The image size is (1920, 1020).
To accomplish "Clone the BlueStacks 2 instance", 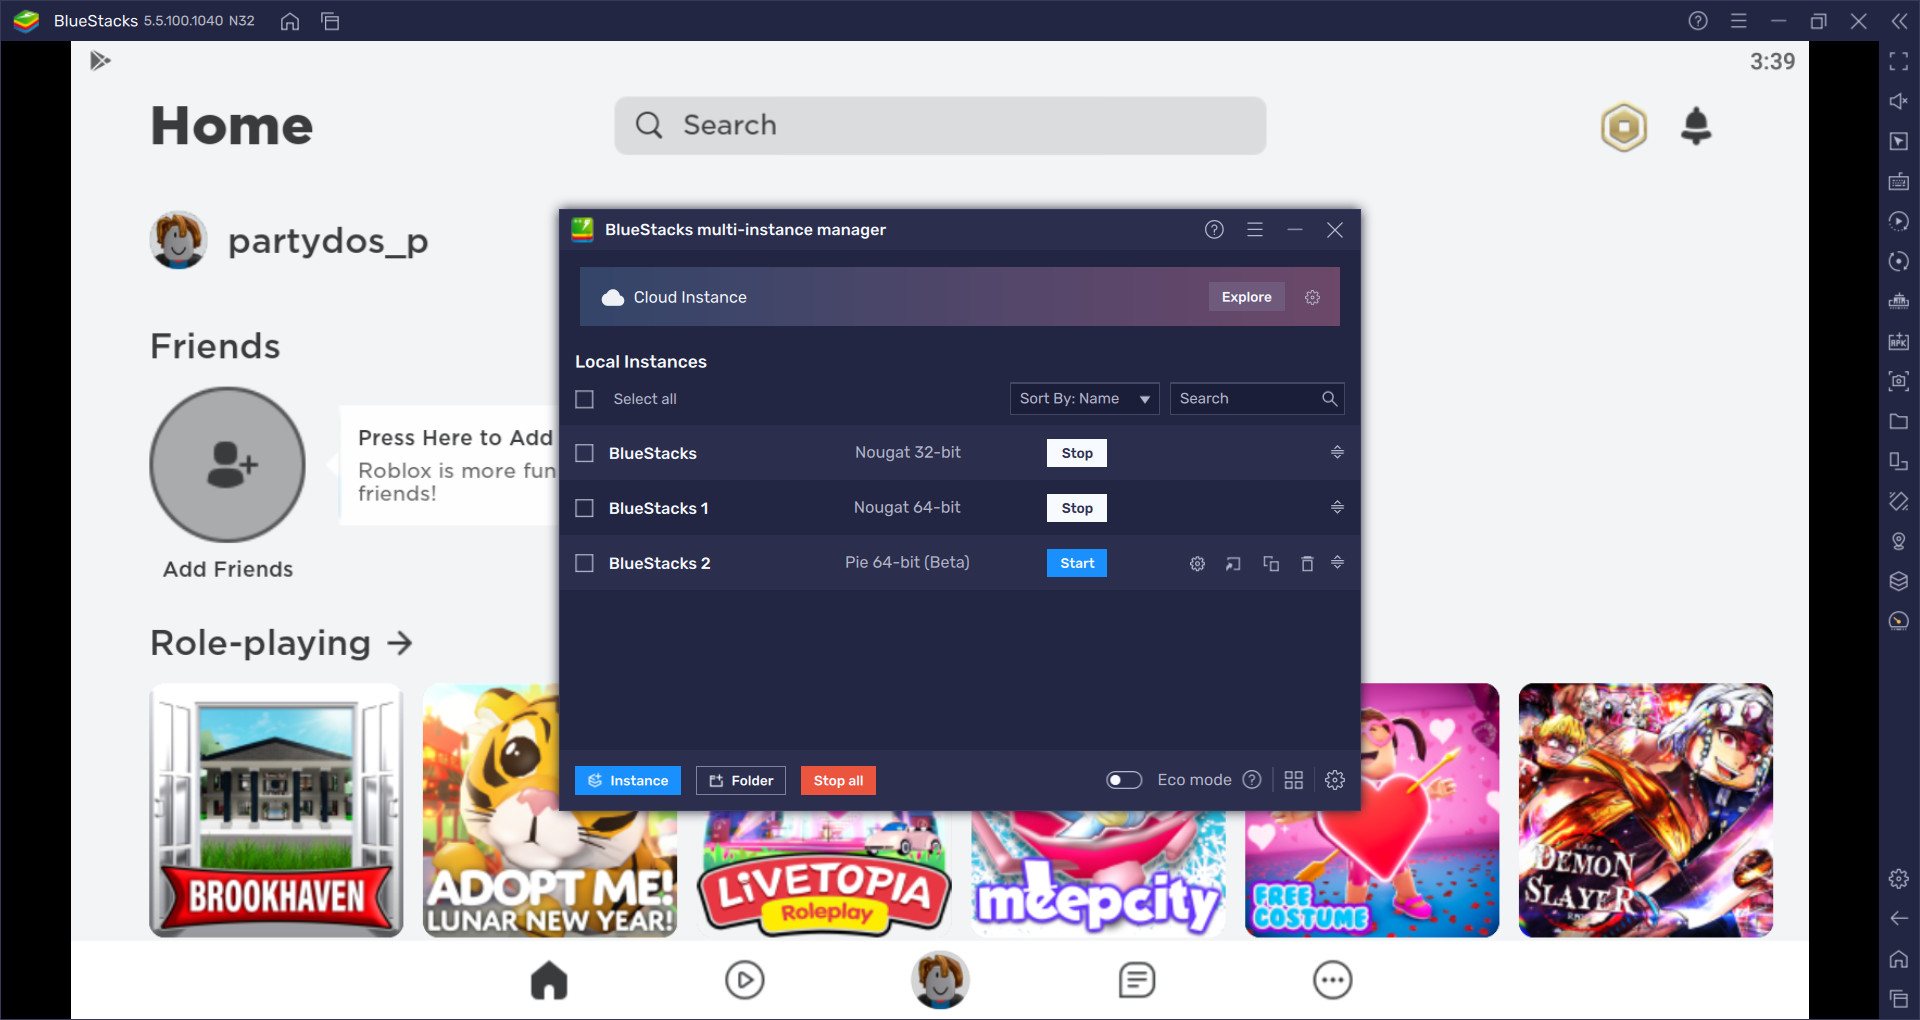I will point(1271,564).
